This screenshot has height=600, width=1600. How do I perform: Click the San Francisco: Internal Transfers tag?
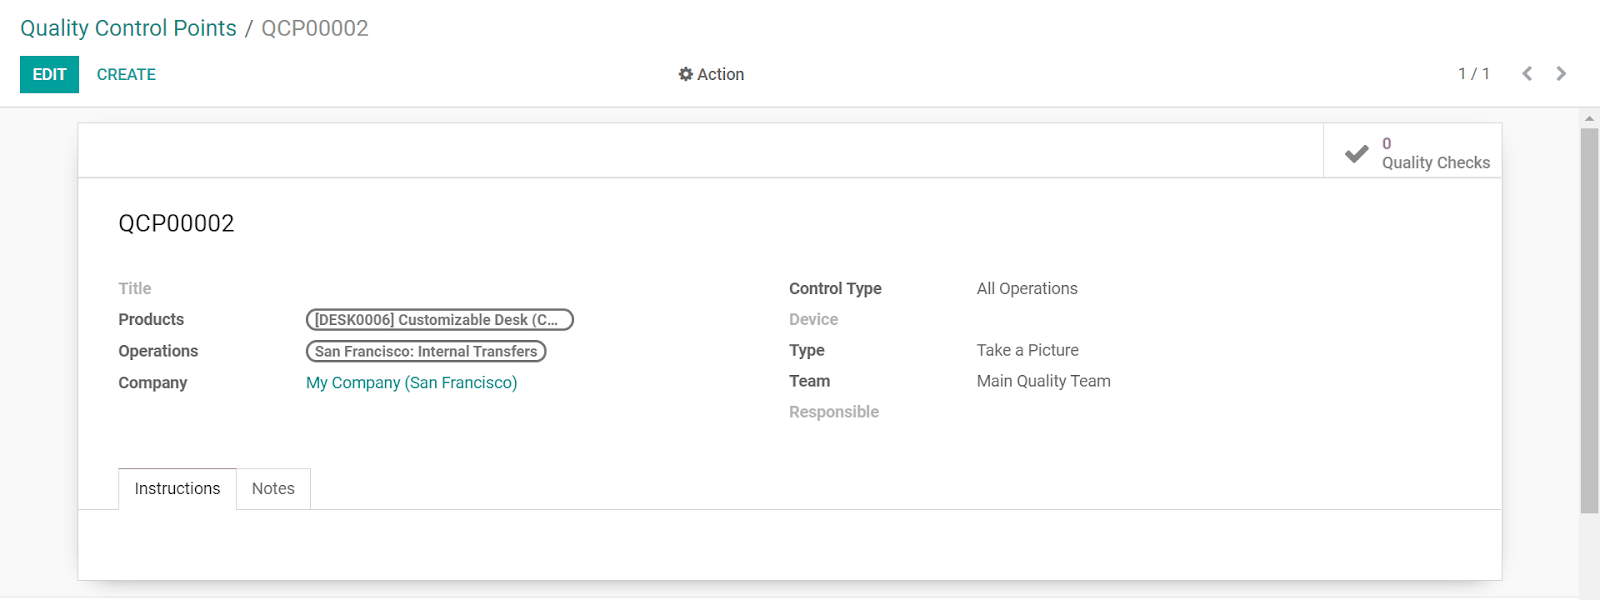(426, 351)
